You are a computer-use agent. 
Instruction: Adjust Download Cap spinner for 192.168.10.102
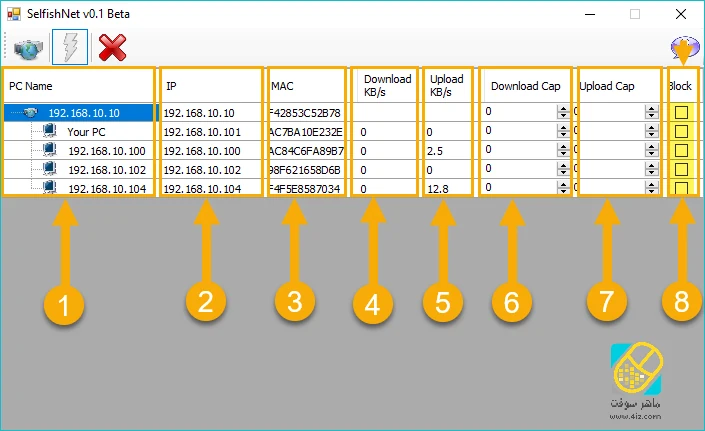[x=562, y=169]
